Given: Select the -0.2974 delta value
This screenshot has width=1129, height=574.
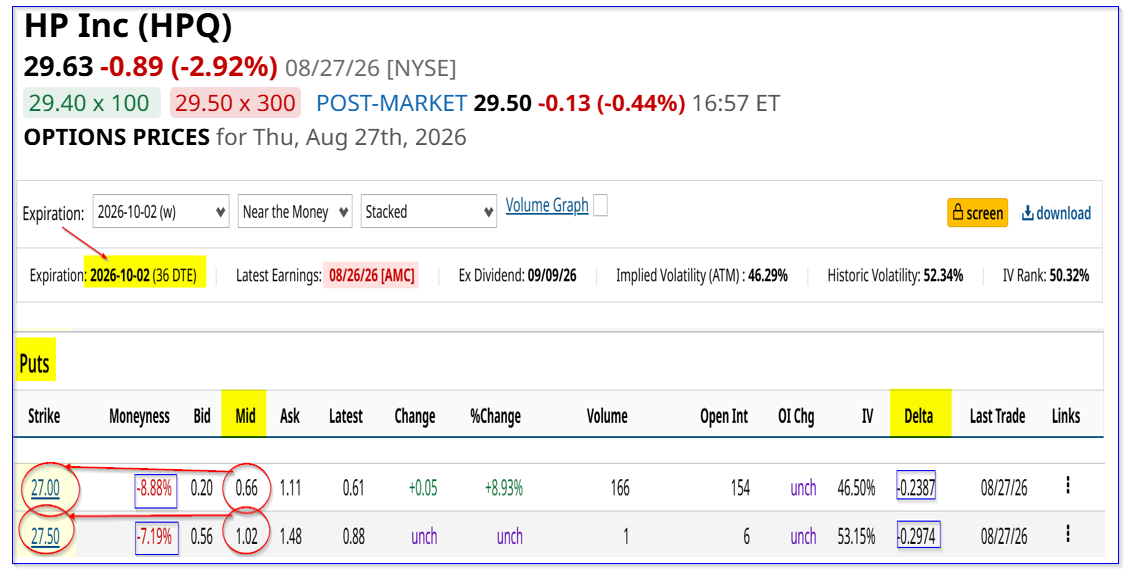Looking at the screenshot, I should [918, 536].
